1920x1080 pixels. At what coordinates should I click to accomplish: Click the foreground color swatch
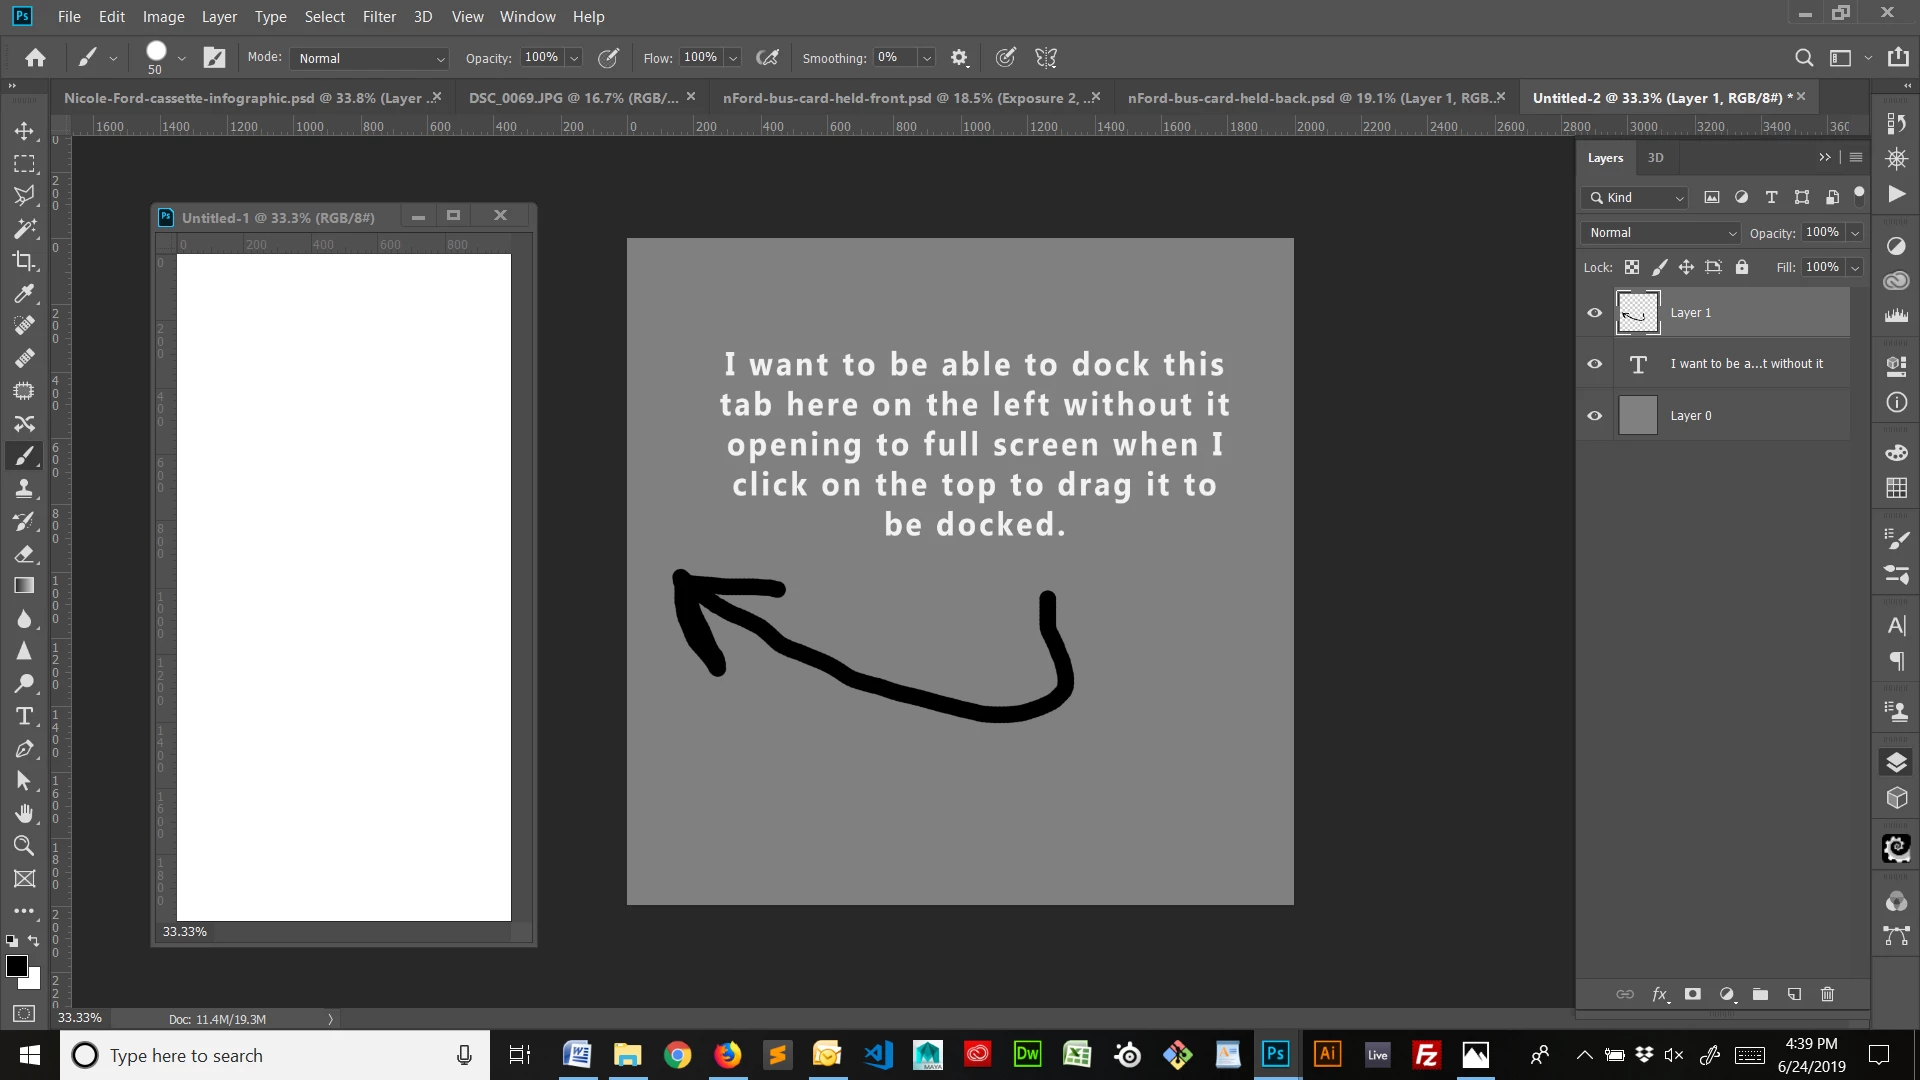pos(16,966)
